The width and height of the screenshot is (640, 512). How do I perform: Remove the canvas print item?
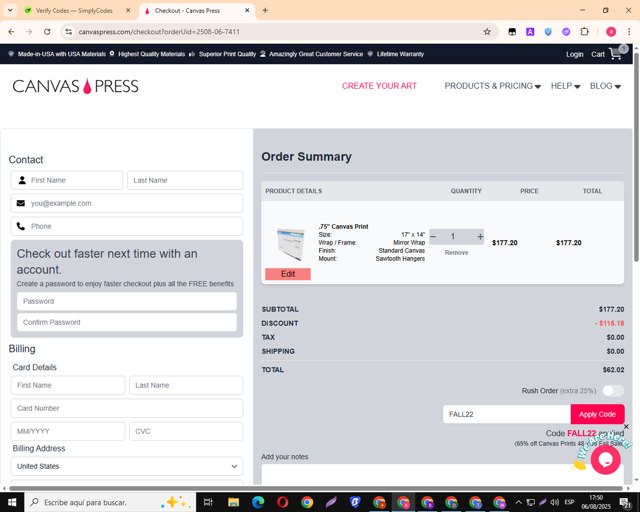point(456,253)
